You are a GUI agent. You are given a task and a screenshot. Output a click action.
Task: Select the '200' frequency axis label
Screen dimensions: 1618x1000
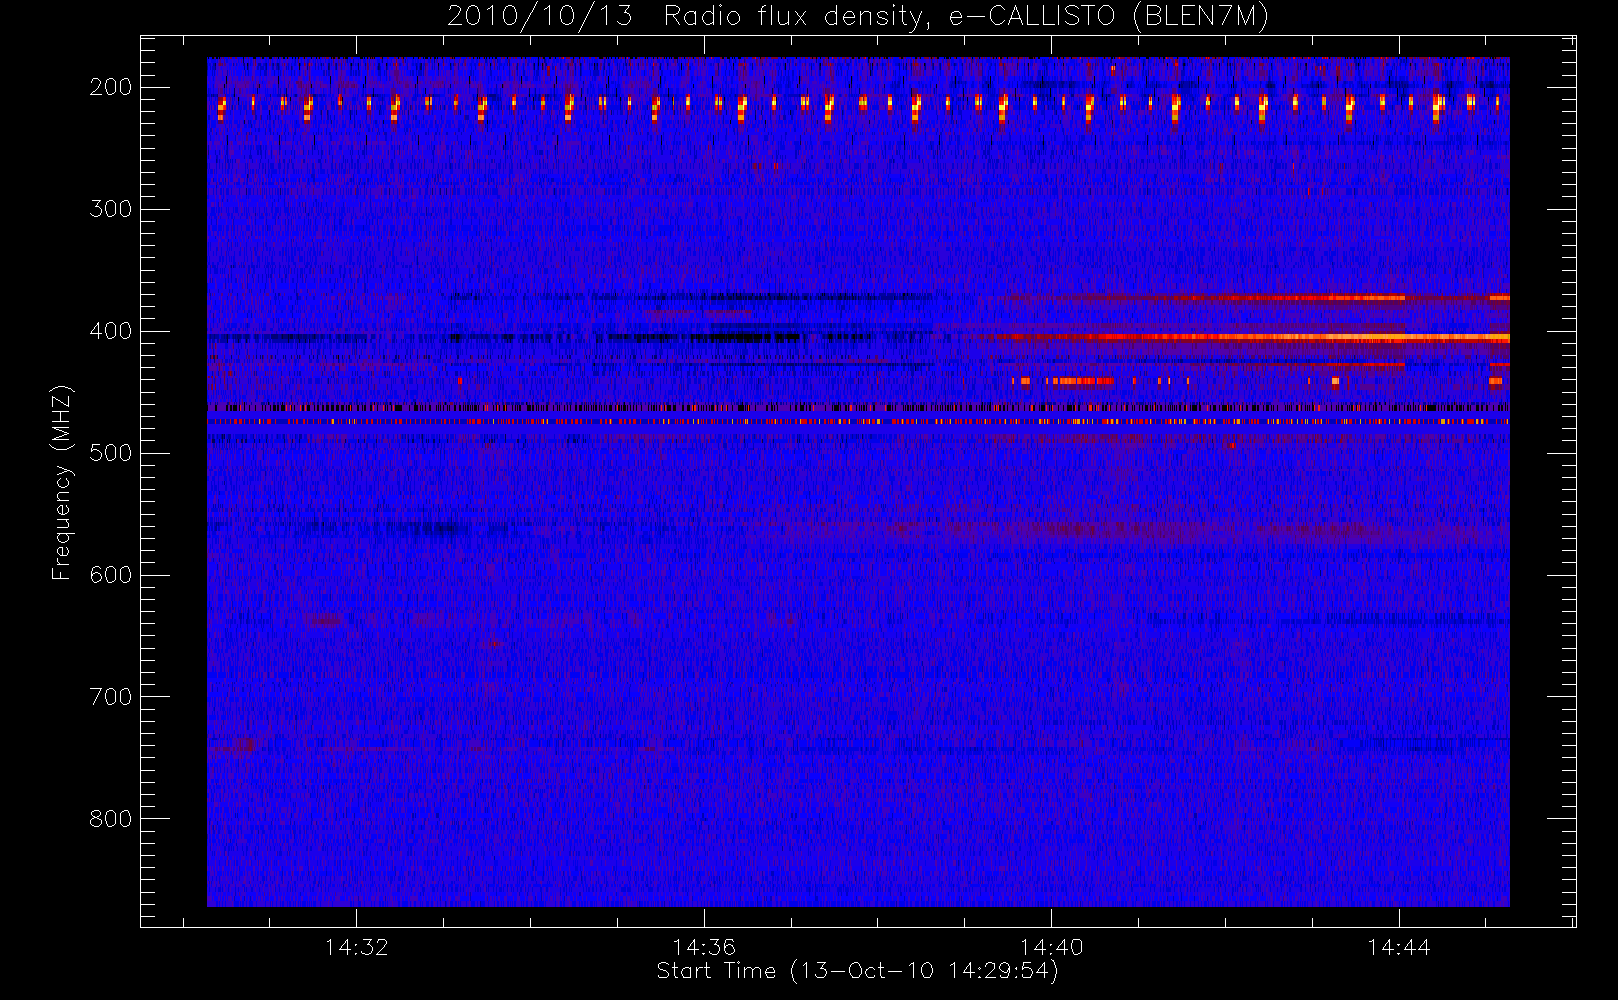coord(111,87)
